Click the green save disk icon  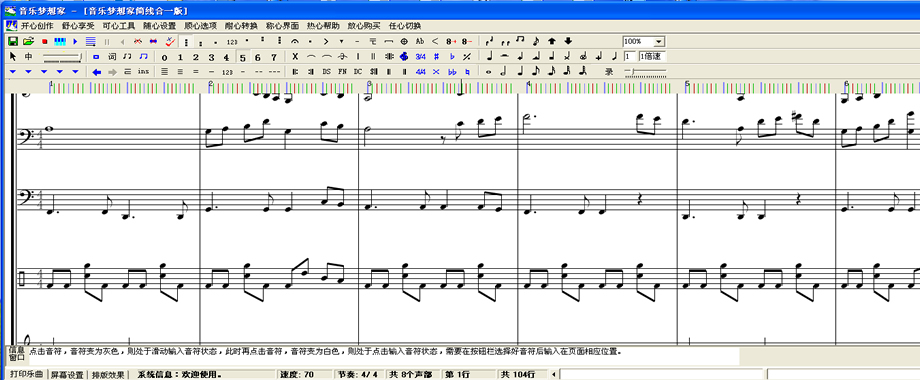tap(12, 42)
